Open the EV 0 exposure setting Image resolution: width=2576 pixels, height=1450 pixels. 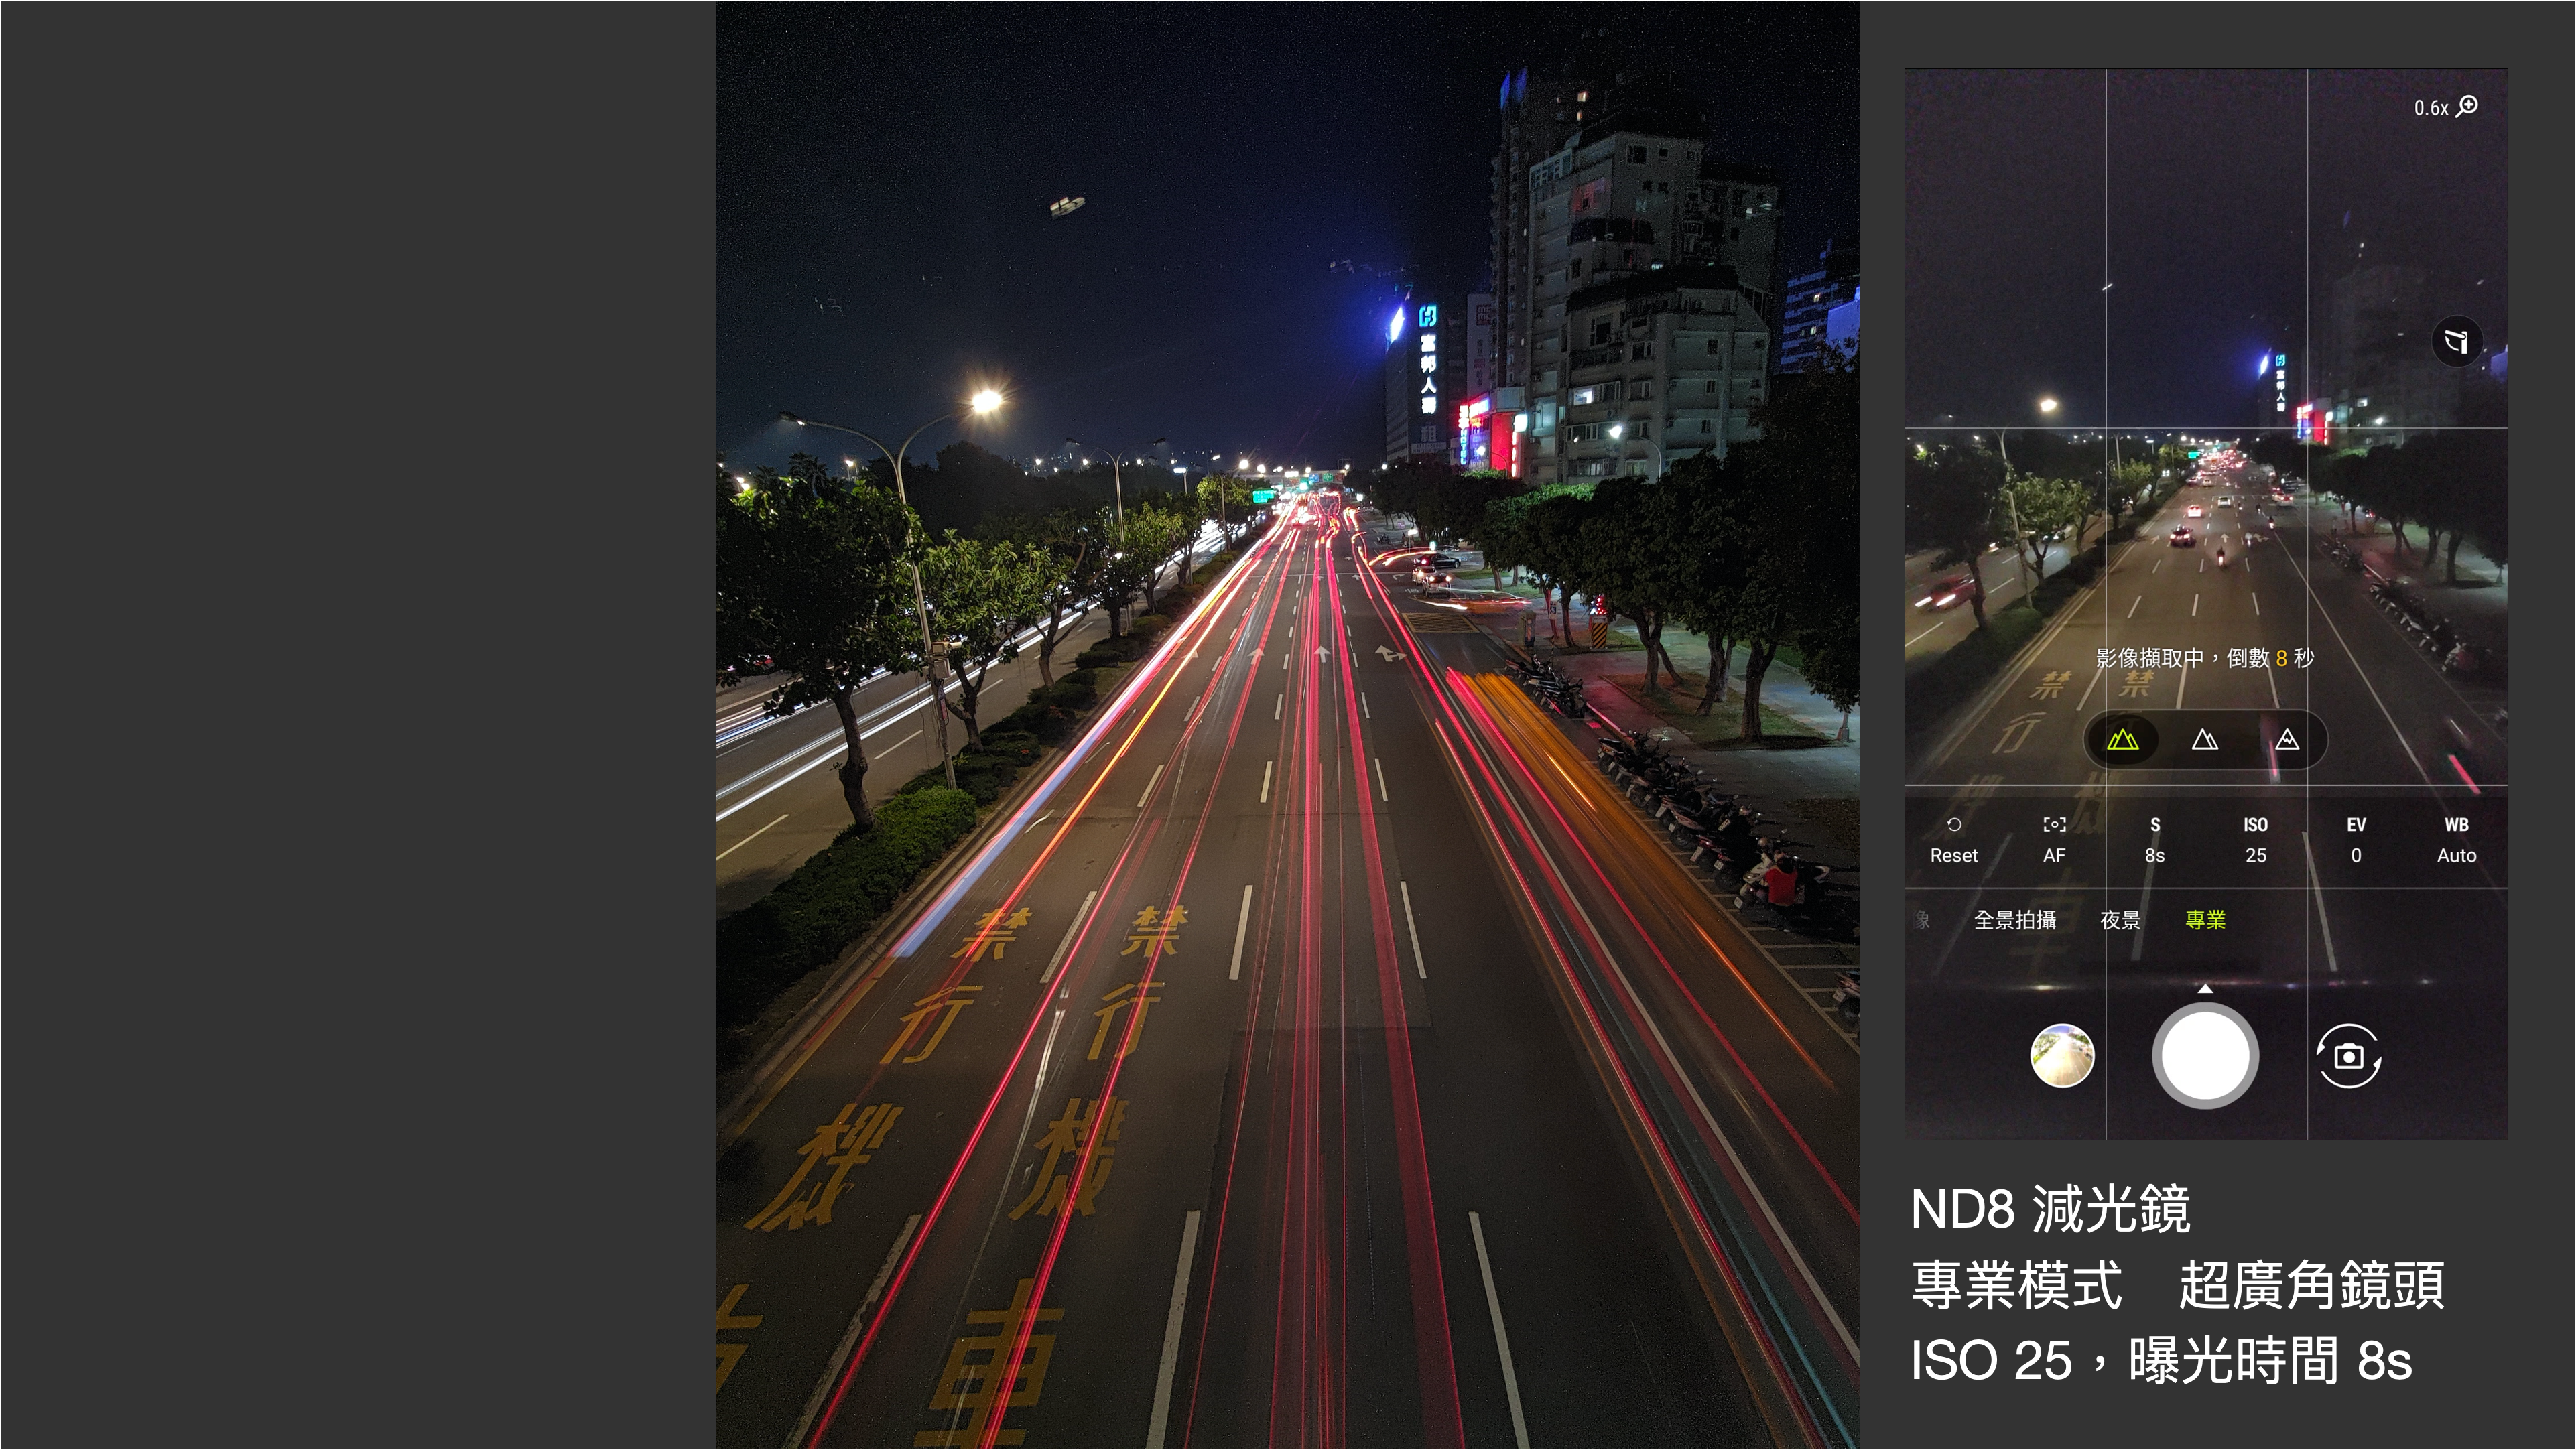(2356, 840)
